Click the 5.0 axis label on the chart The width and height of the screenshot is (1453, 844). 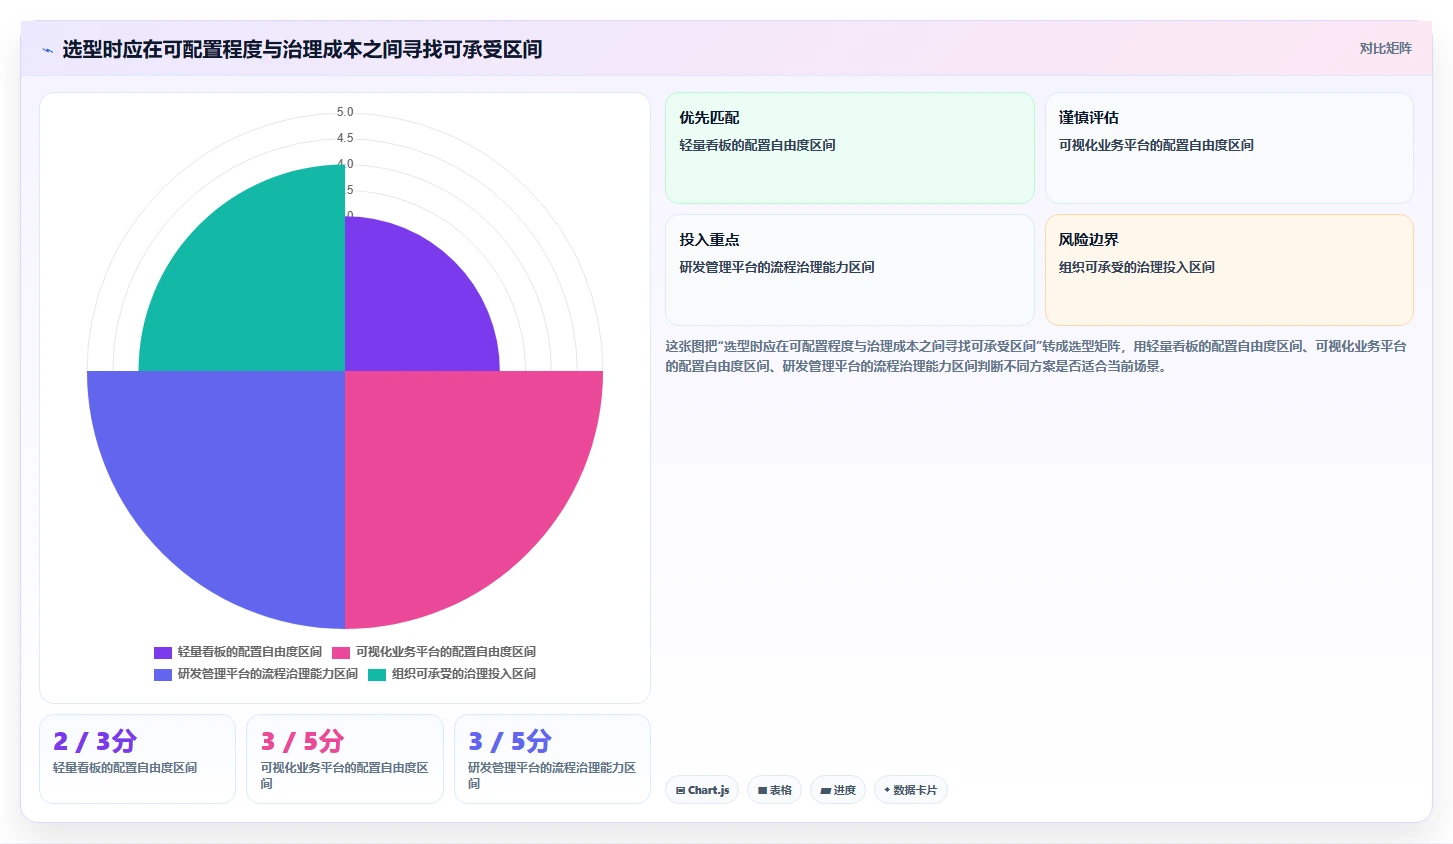click(345, 112)
